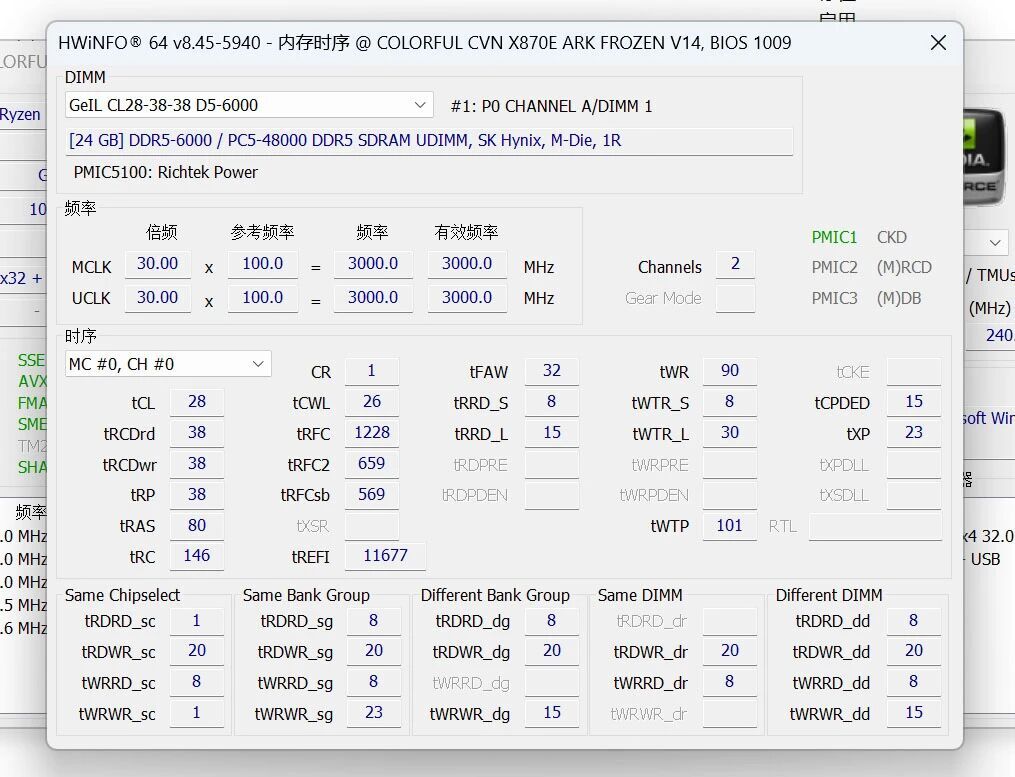Click the tWTP value 101

coord(730,526)
